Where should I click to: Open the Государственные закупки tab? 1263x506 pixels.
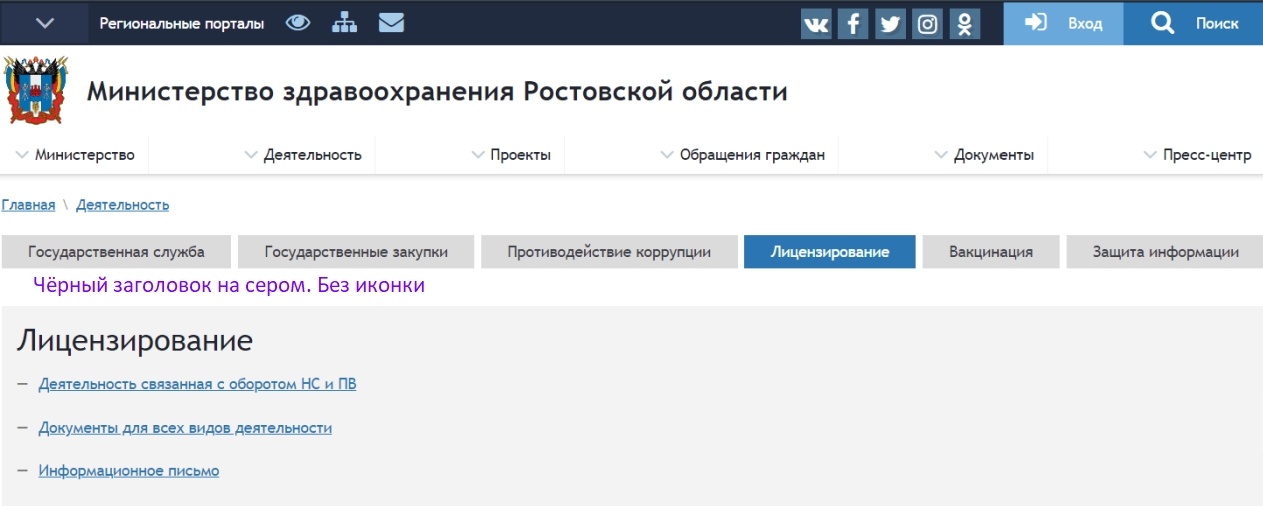pyautogui.click(x=356, y=252)
